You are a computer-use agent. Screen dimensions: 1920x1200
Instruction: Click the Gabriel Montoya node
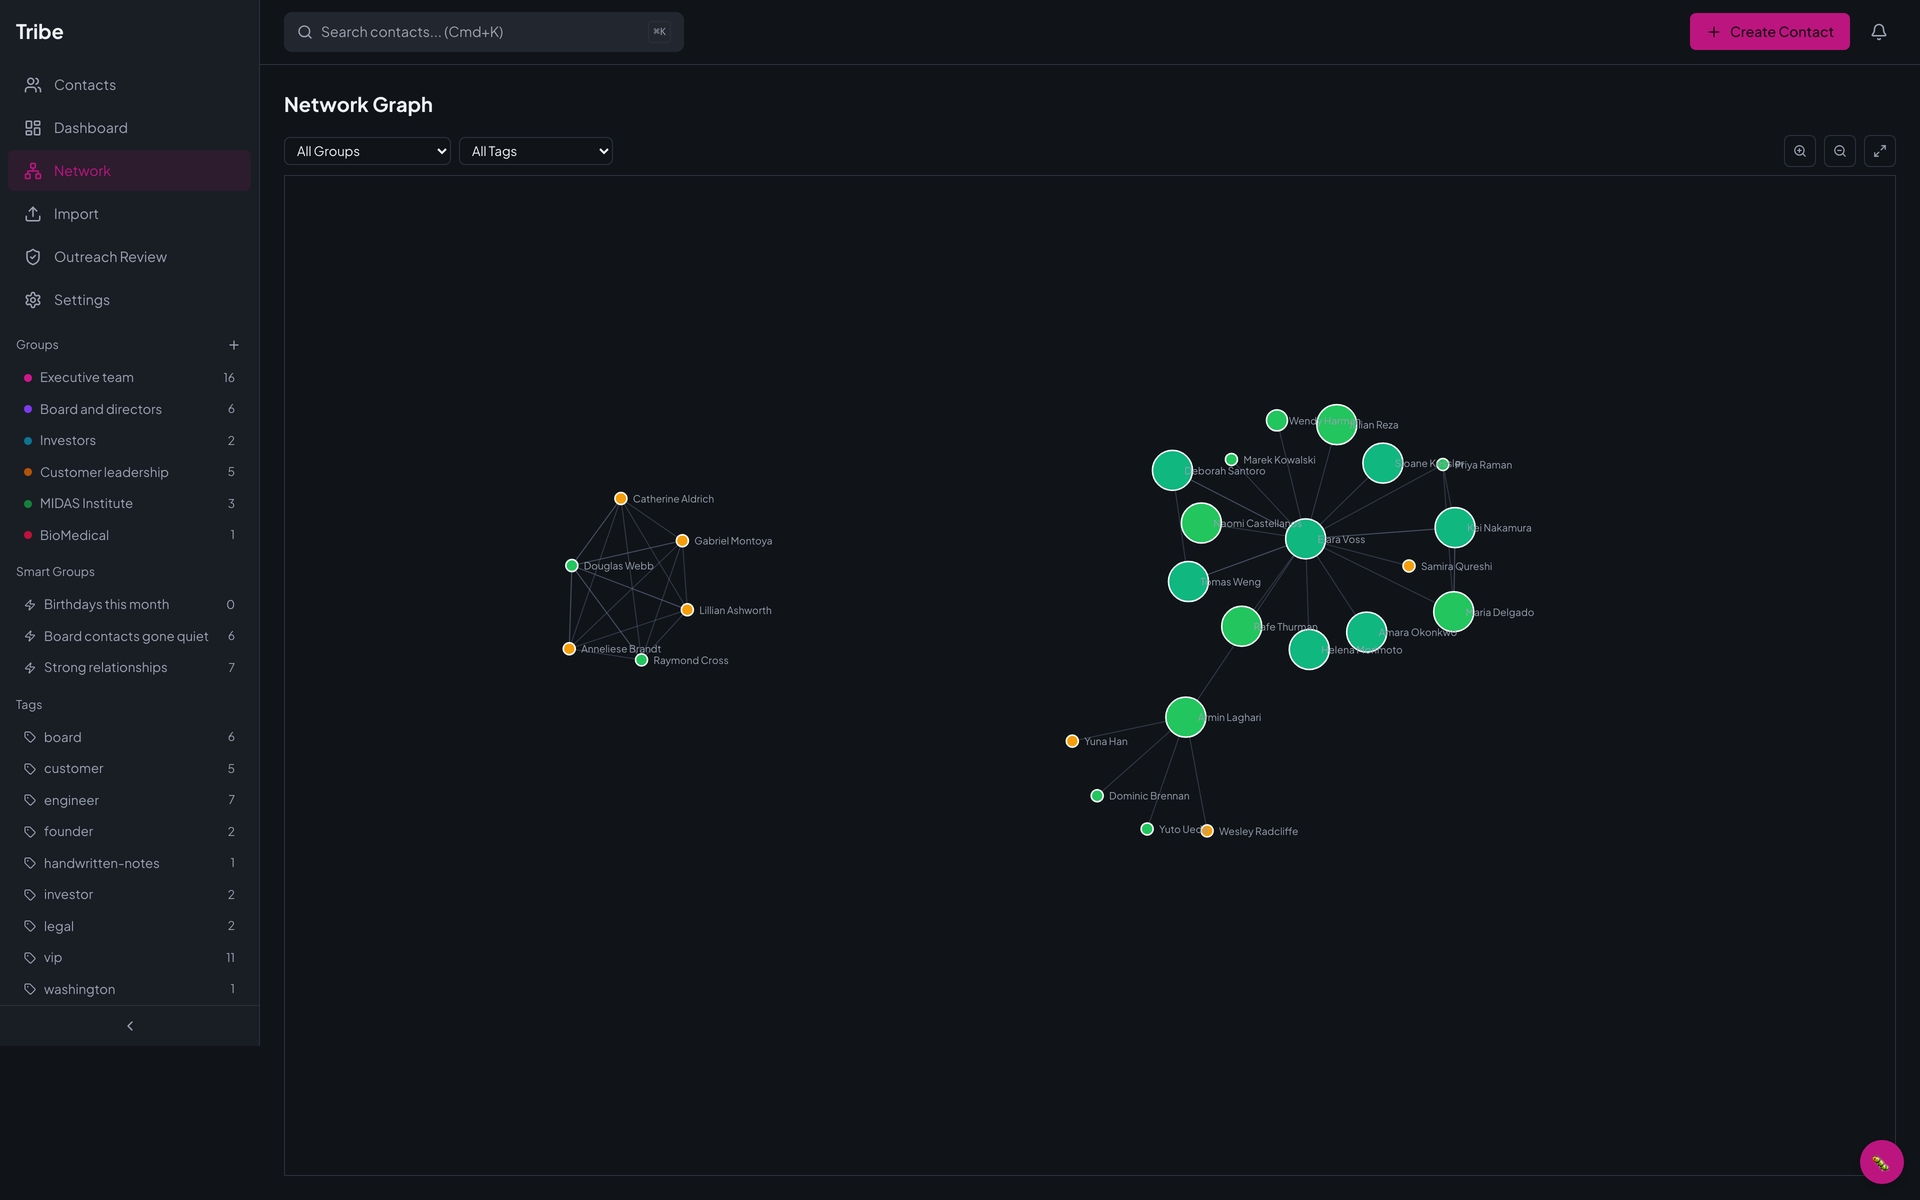[682, 541]
